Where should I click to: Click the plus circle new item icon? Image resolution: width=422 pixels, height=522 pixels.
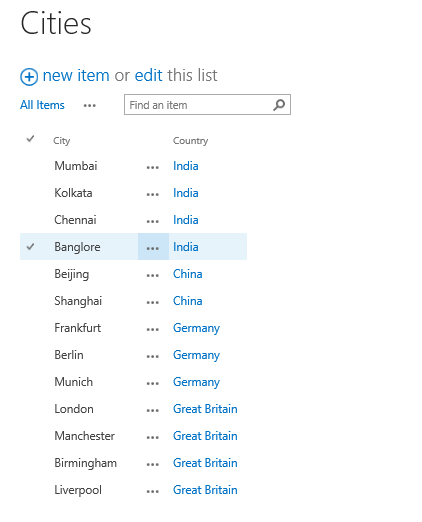29,77
